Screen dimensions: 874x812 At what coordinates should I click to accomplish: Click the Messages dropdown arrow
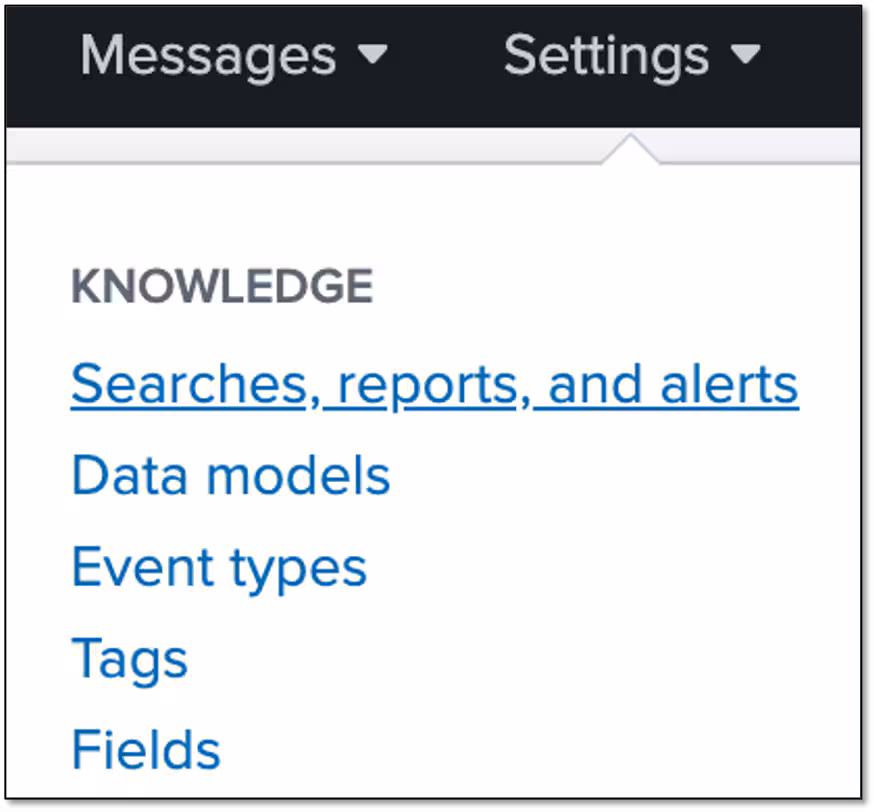372,56
